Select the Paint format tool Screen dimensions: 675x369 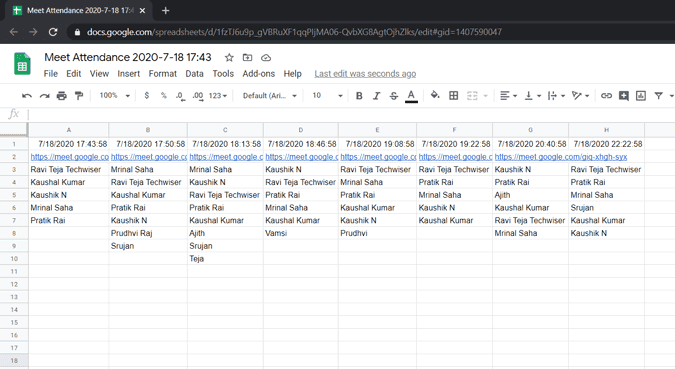coord(79,96)
